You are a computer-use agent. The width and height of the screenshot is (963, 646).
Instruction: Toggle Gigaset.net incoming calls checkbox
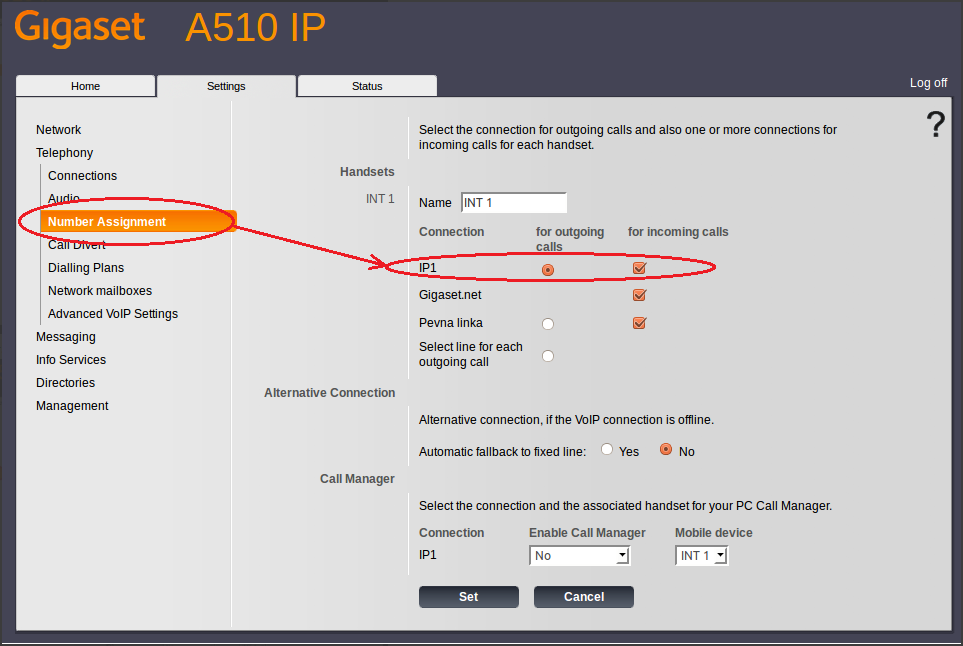click(x=640, y=295)
